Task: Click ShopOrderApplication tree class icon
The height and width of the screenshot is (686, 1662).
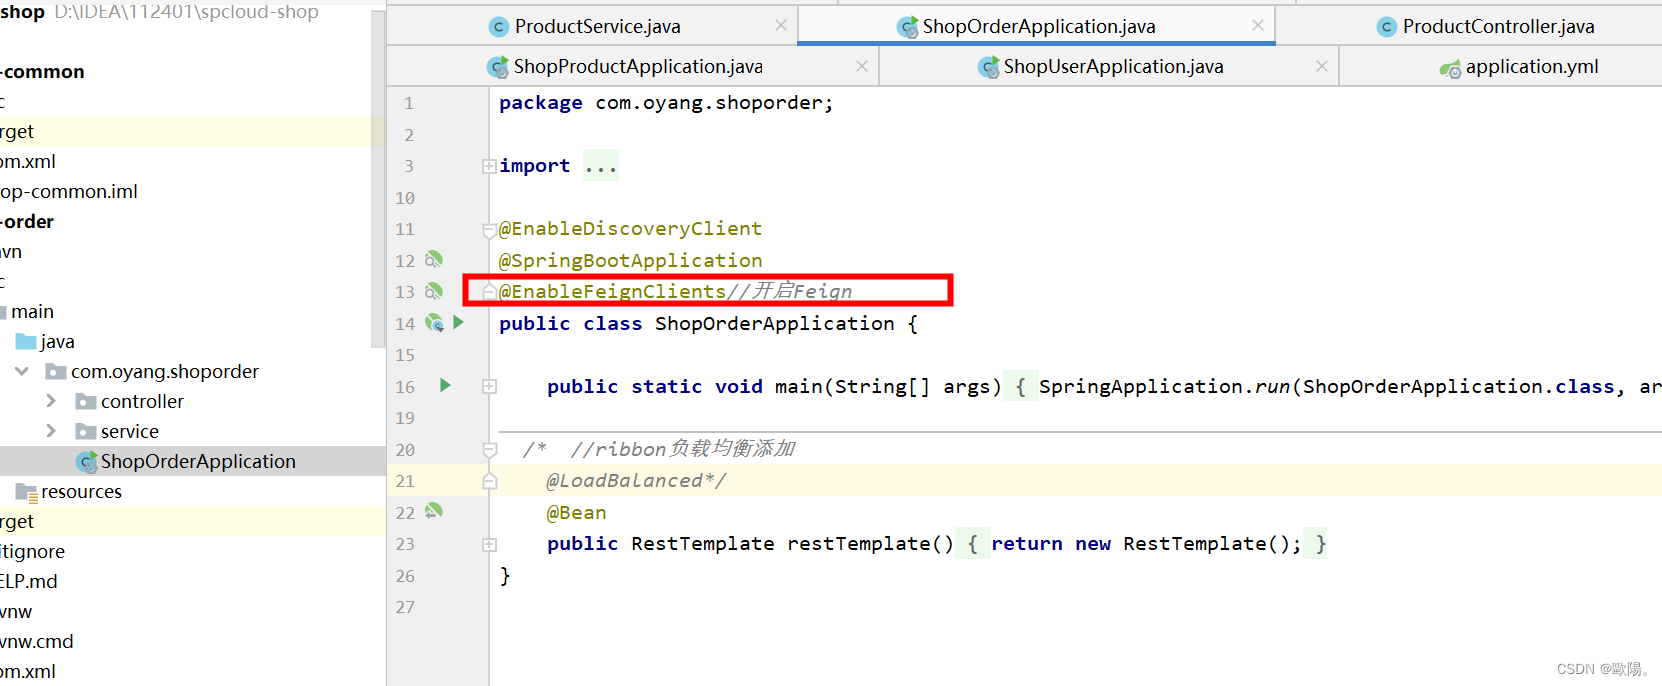Action: (86, 462)
